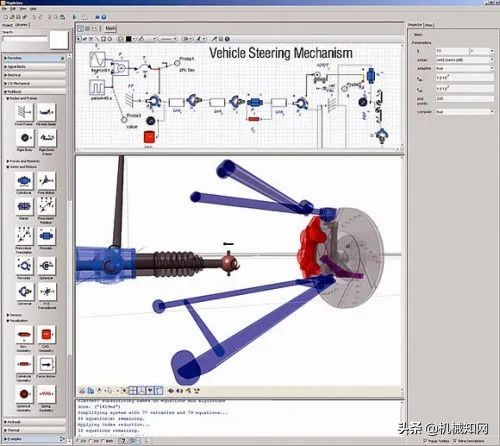Click the black fill color swatch
Viewport: 500px width, 446px height.
tap(128, 39)
